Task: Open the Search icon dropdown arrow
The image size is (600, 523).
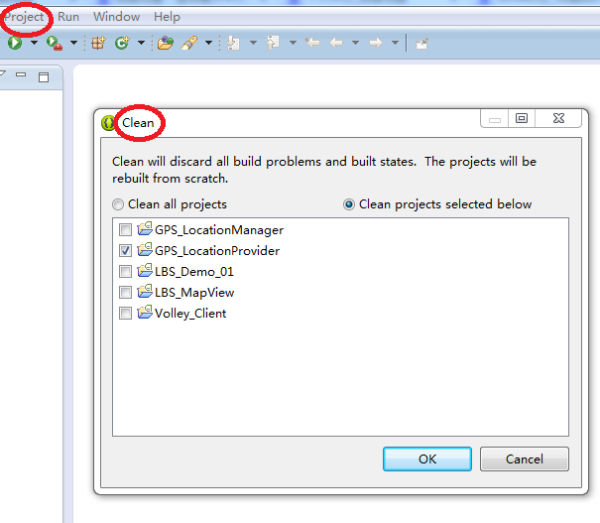Action: pyautogui.click(x=209, y=43)
